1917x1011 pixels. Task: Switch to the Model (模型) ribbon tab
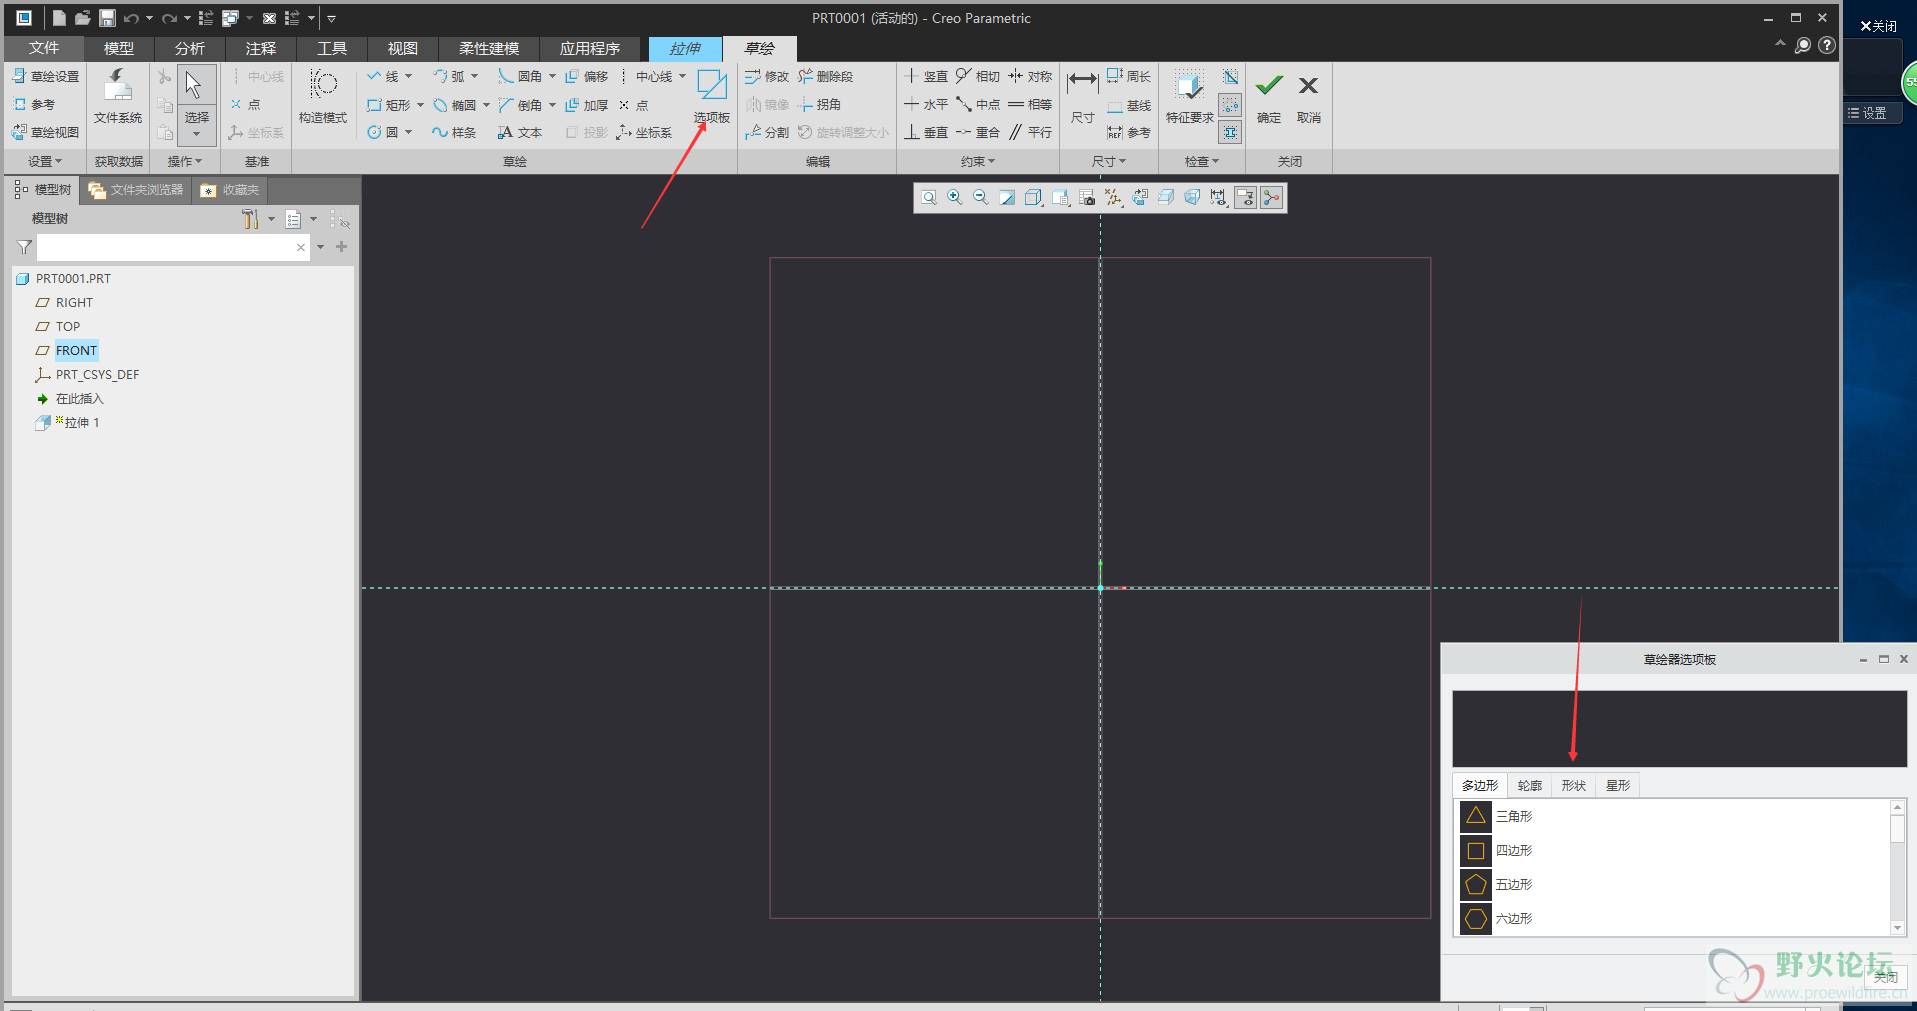point(118,48)
